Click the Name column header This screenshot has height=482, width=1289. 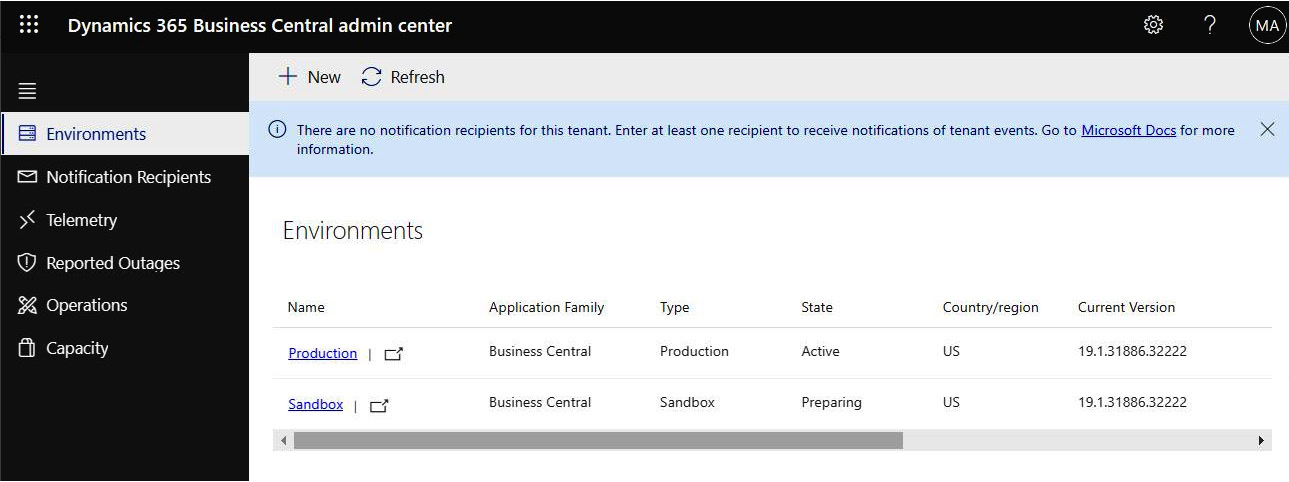pos(306,307)
